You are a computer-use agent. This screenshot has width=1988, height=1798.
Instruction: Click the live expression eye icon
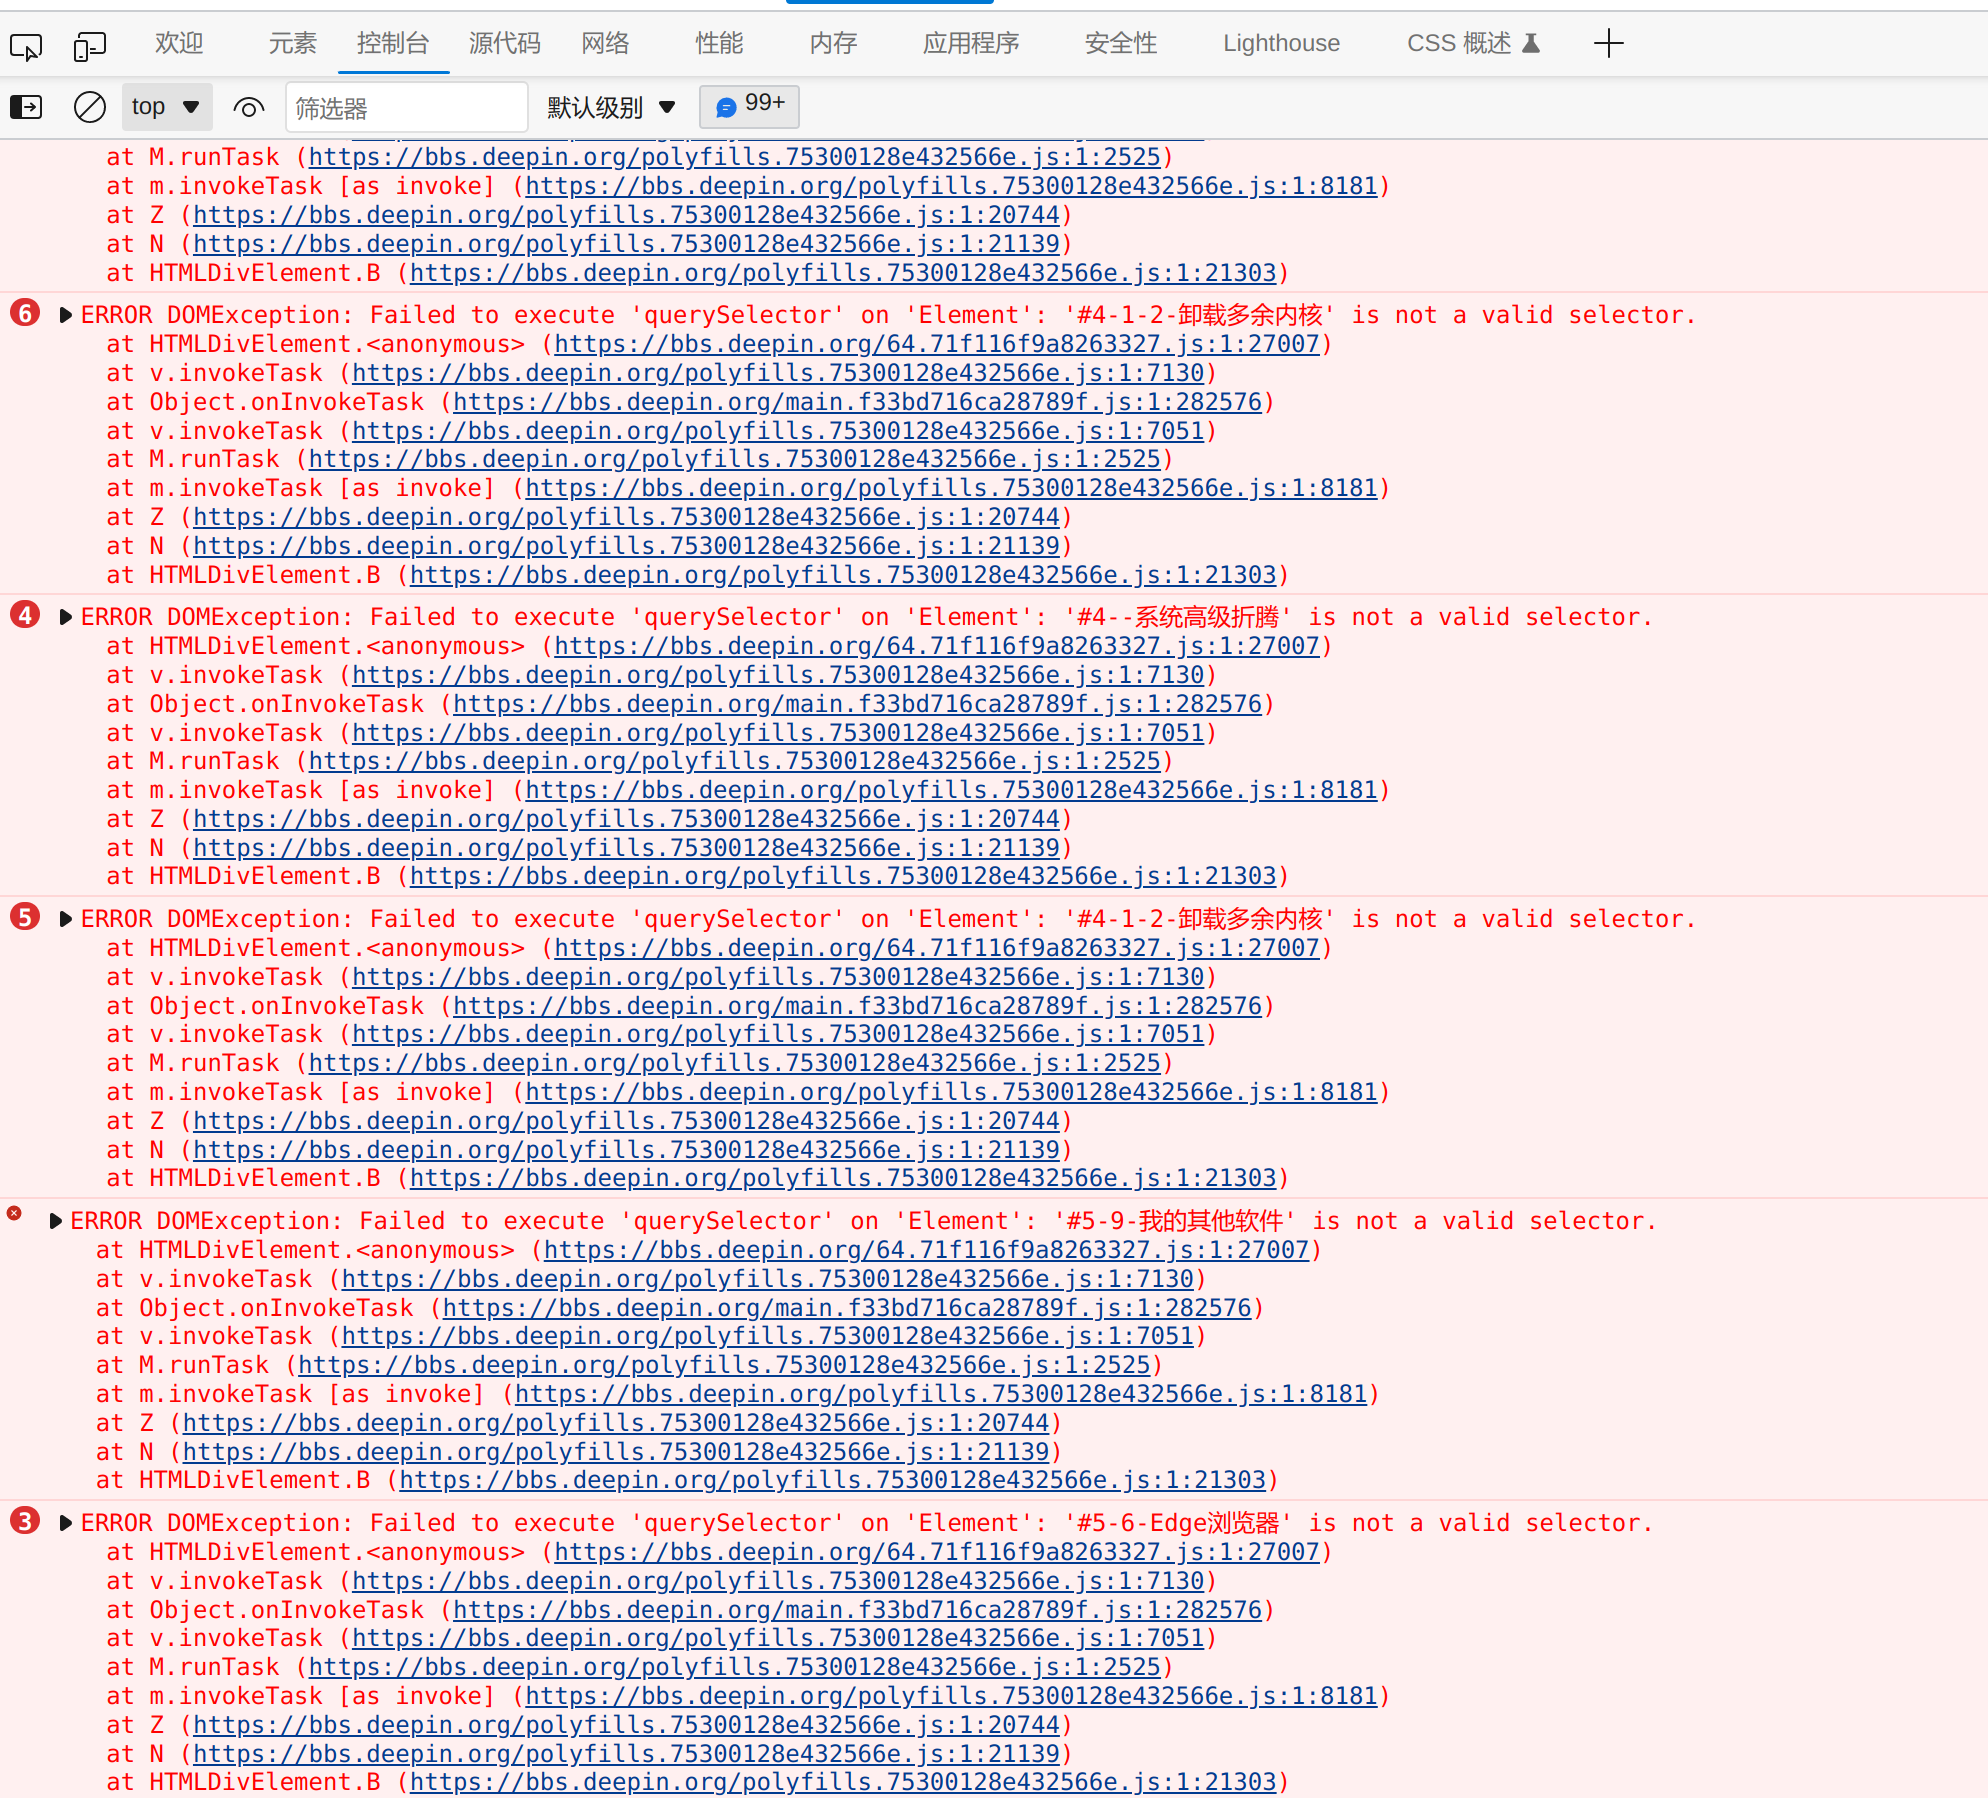(248, 107)
